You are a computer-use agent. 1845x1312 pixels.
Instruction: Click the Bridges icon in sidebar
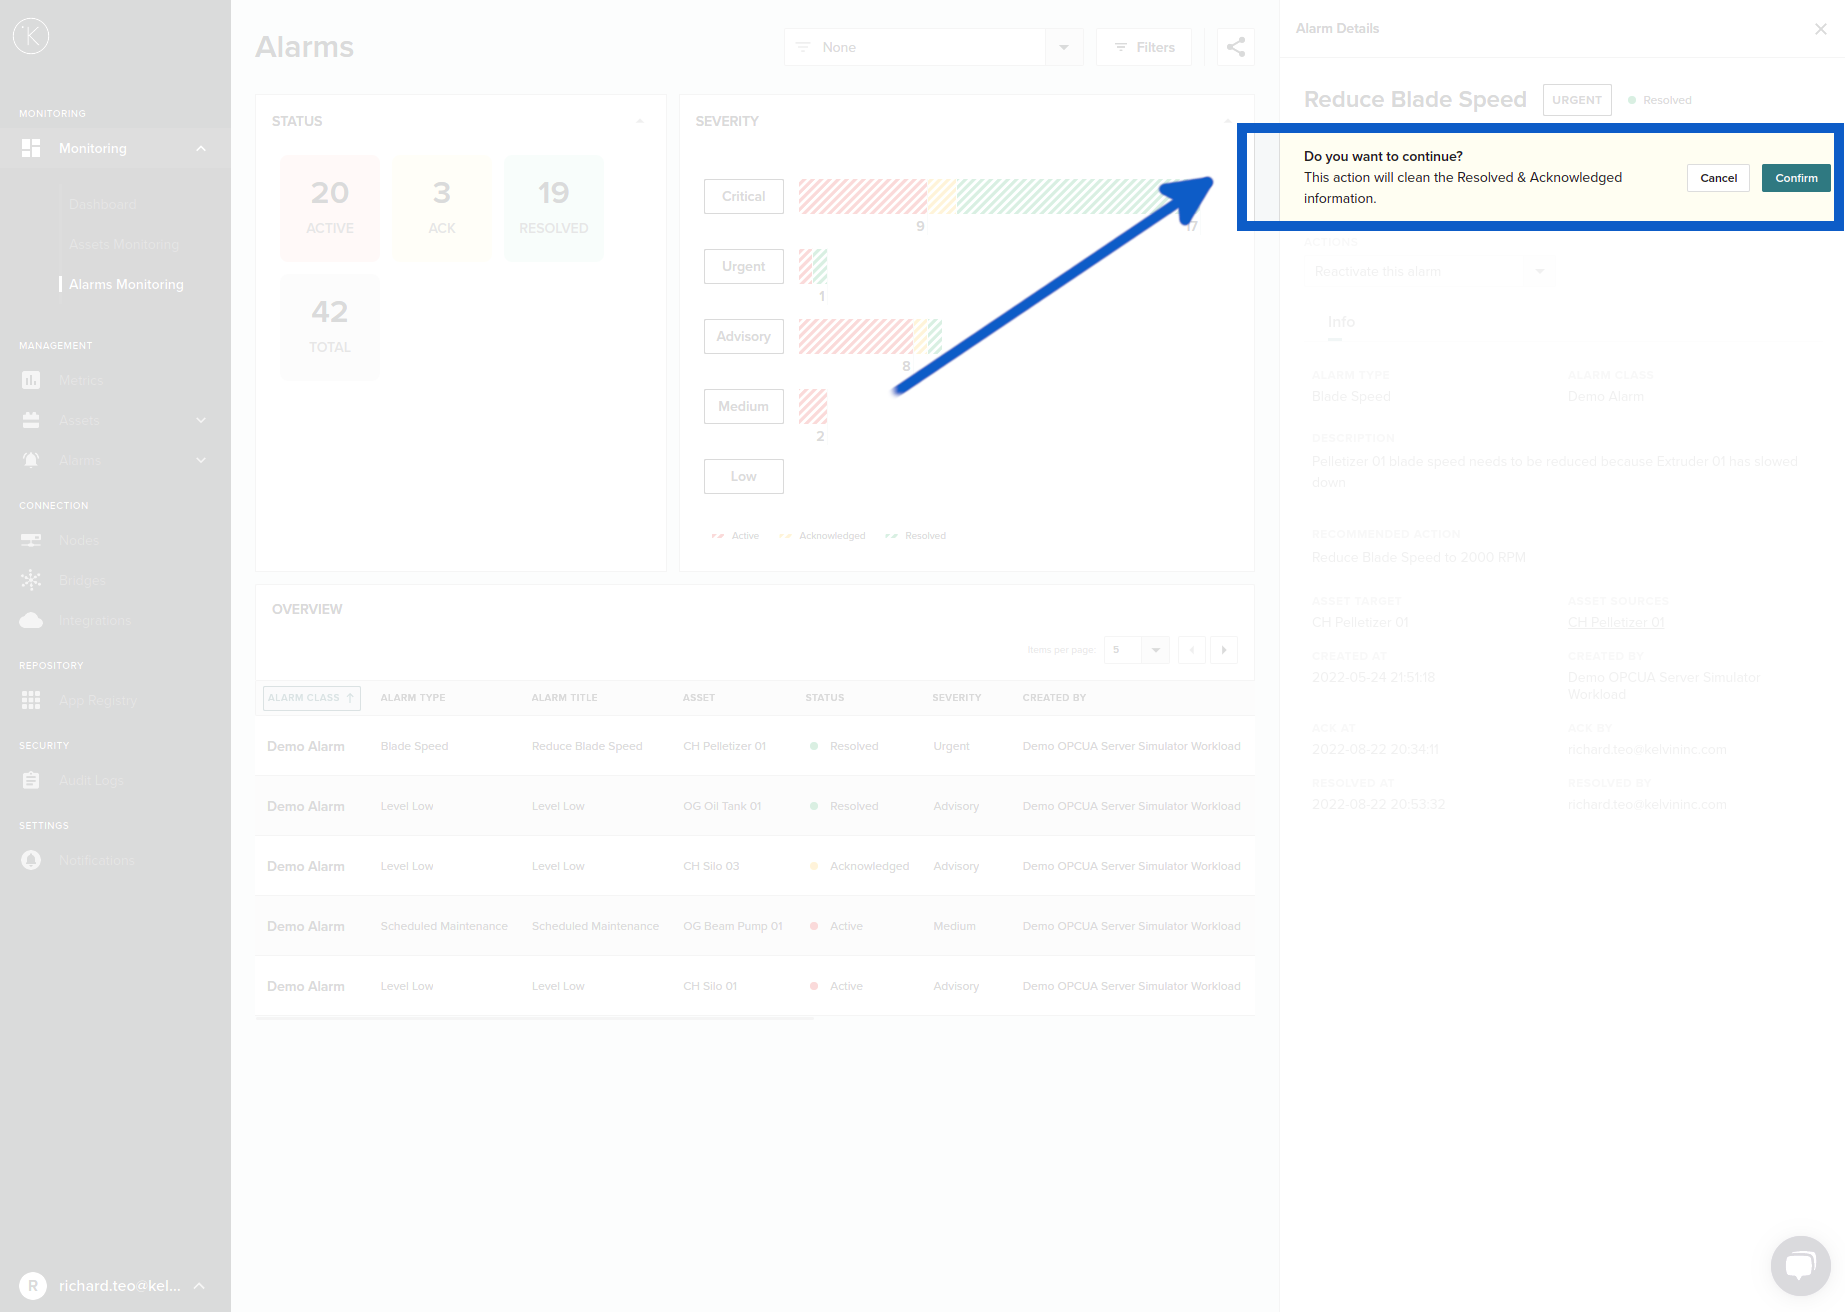click(x=31, y=581)
